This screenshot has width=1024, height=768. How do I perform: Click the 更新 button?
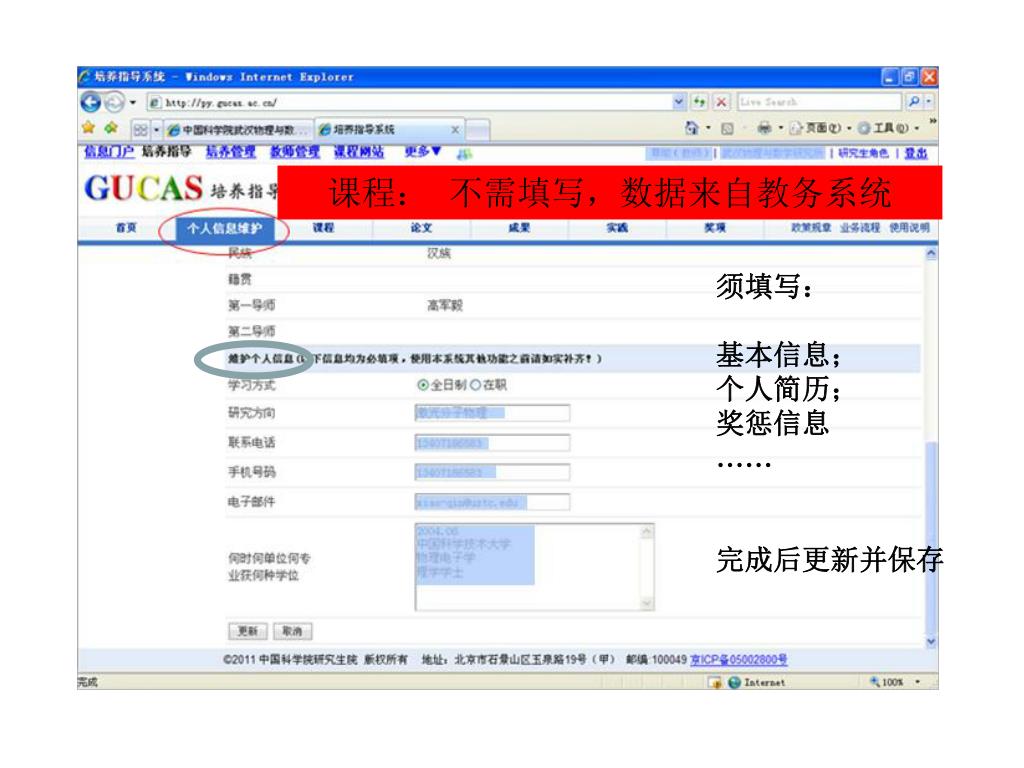(x=248, y=631)
